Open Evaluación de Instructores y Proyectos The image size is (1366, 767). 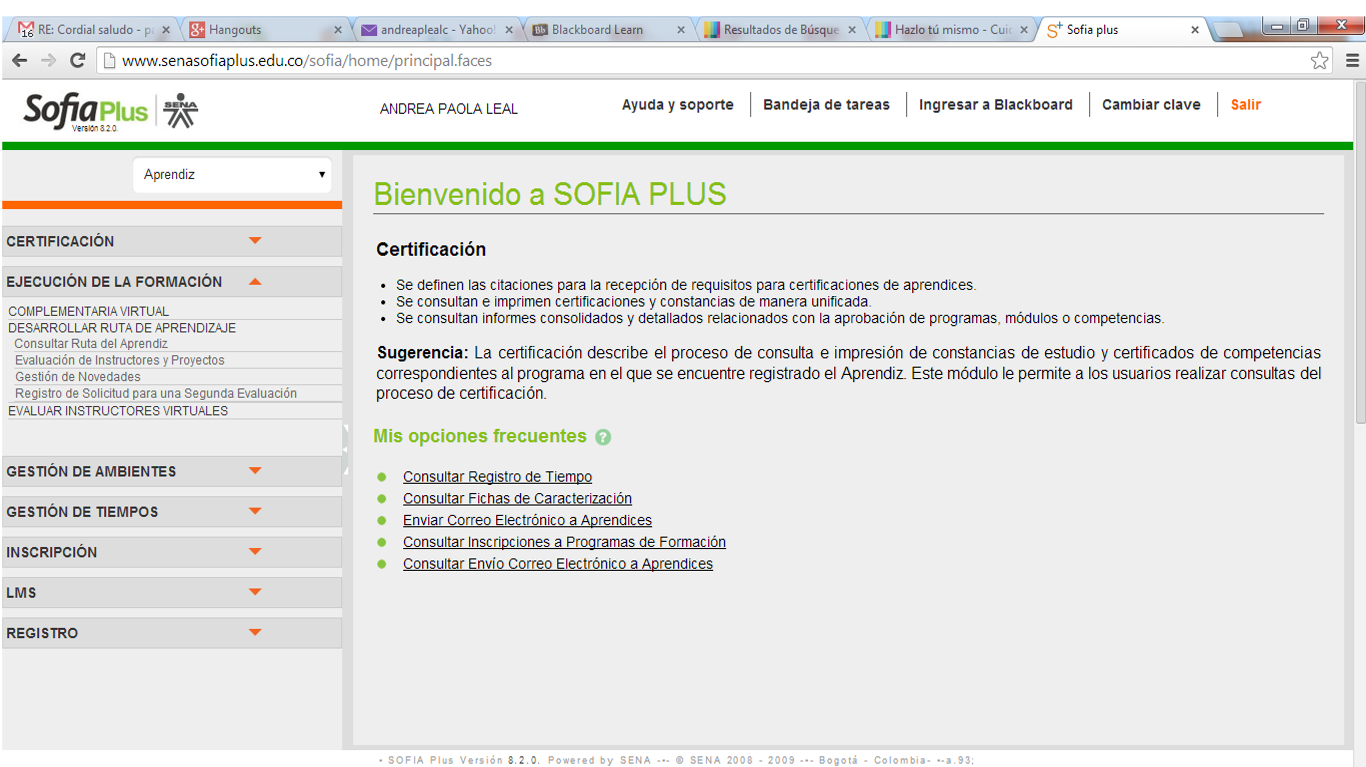click(120, 360)
